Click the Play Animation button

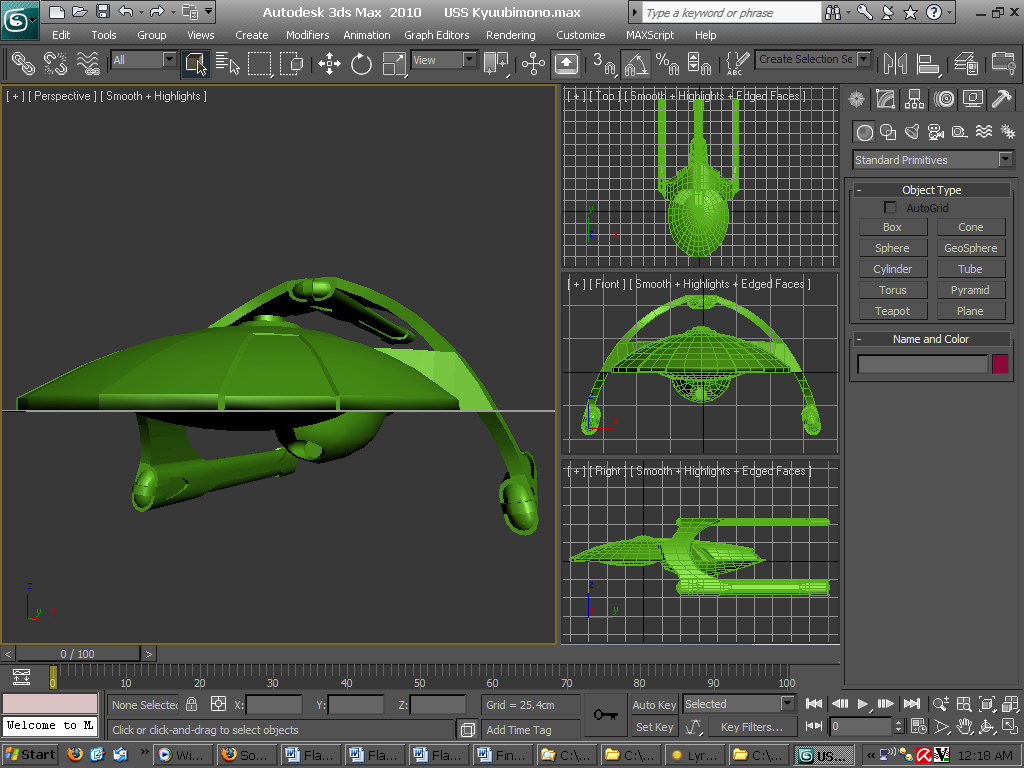(x=863, y=704)
